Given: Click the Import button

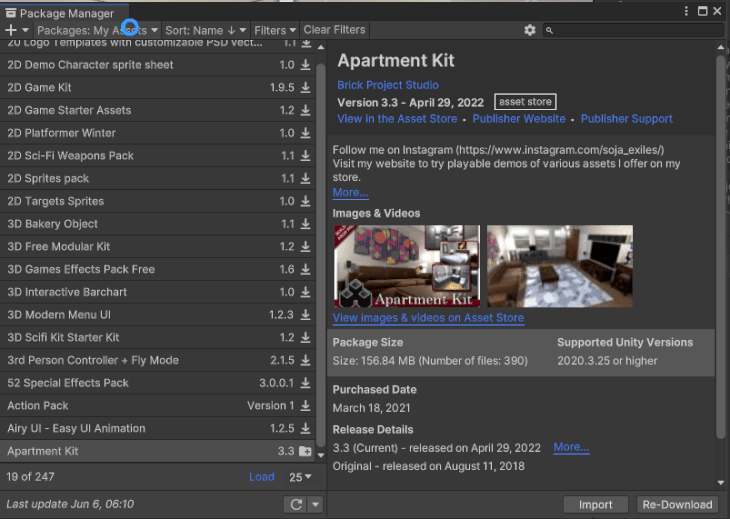Looking at the screenshot, I should 595,505.
